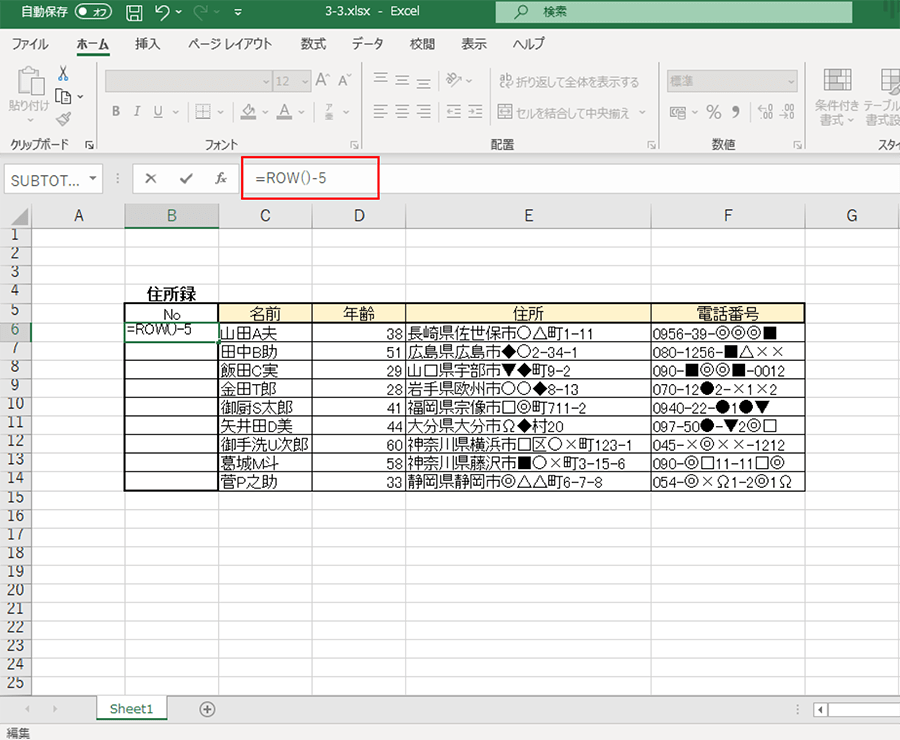Open the 挿入 ribbon tab
The height and width of the screenshot is (740, 900).
tap(148, 44)
